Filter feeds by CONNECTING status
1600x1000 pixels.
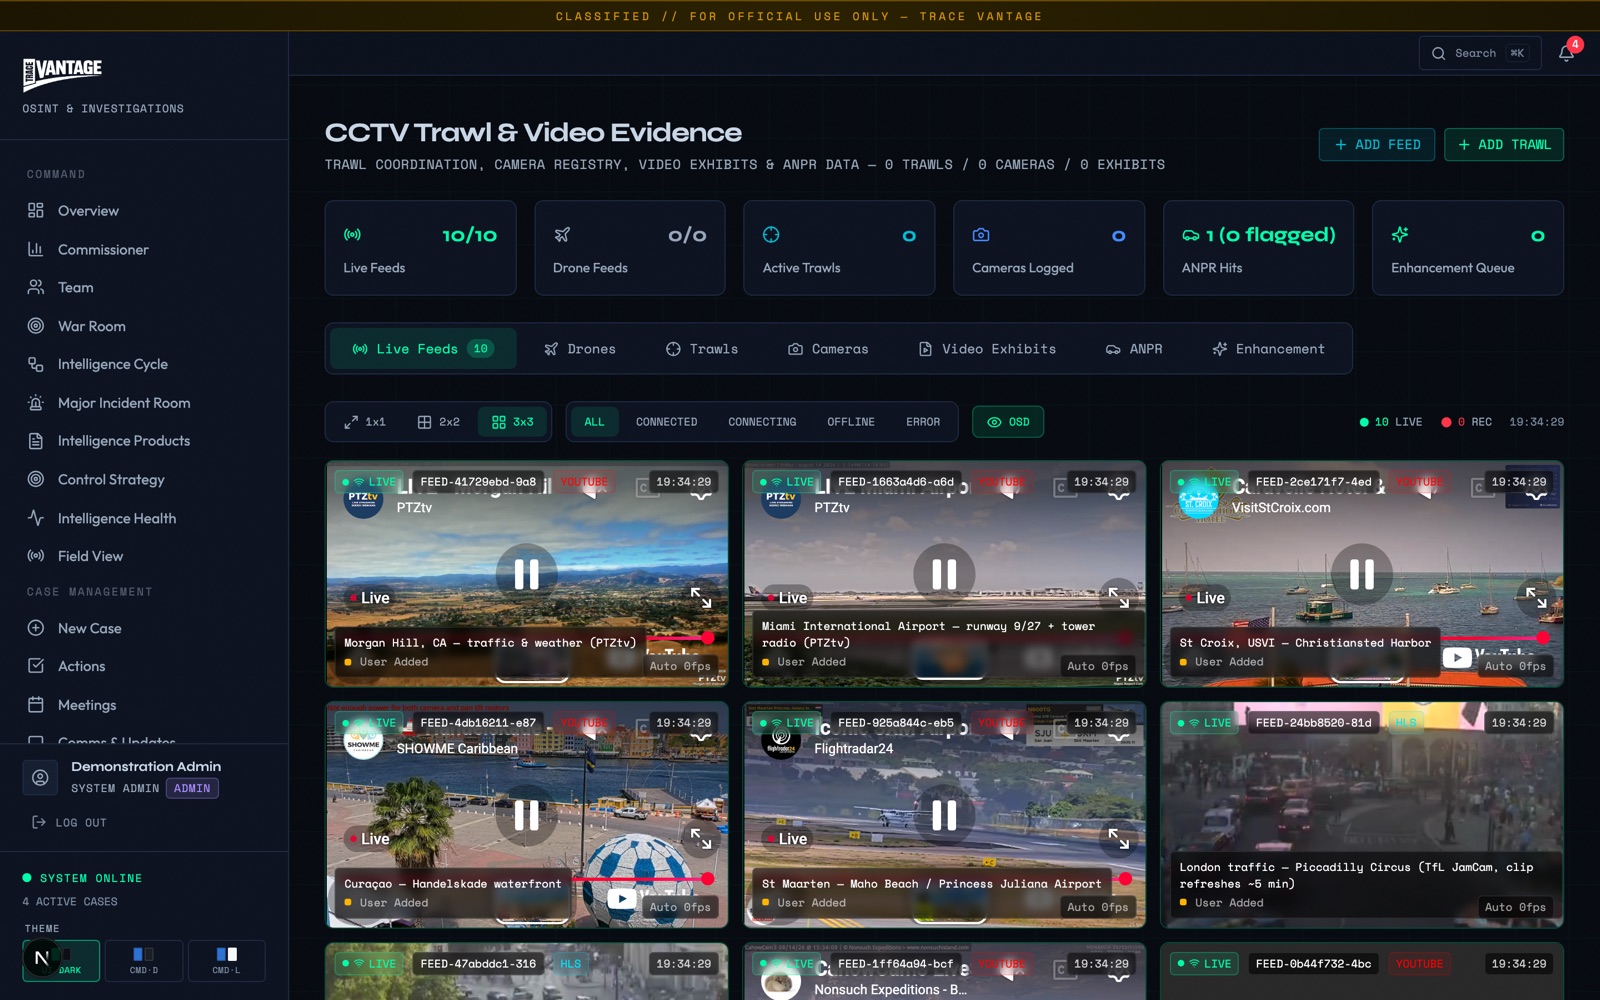pos(762,422)
